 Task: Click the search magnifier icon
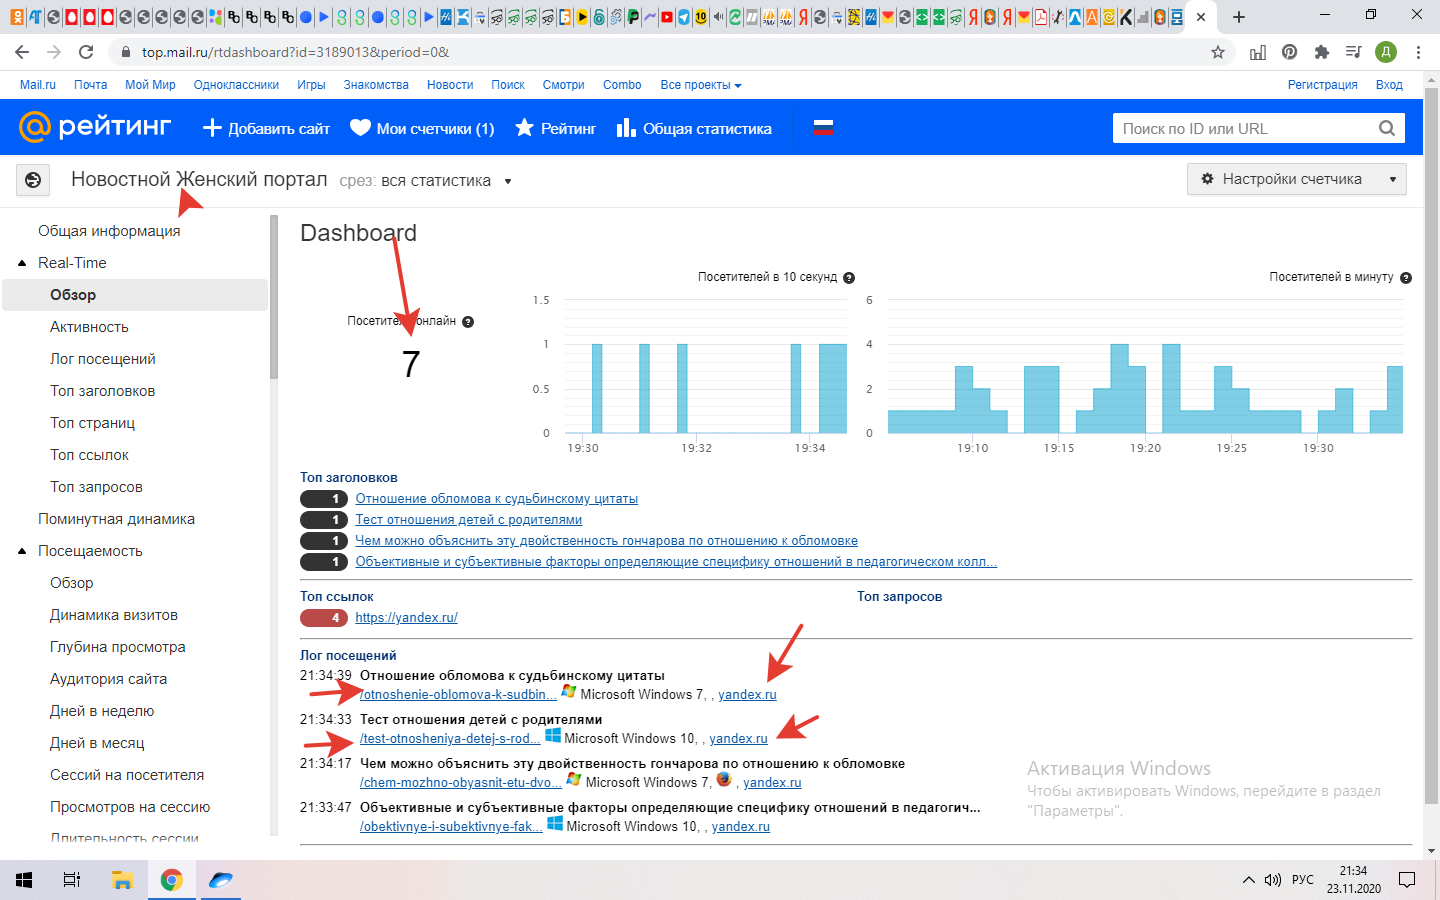1387,128
